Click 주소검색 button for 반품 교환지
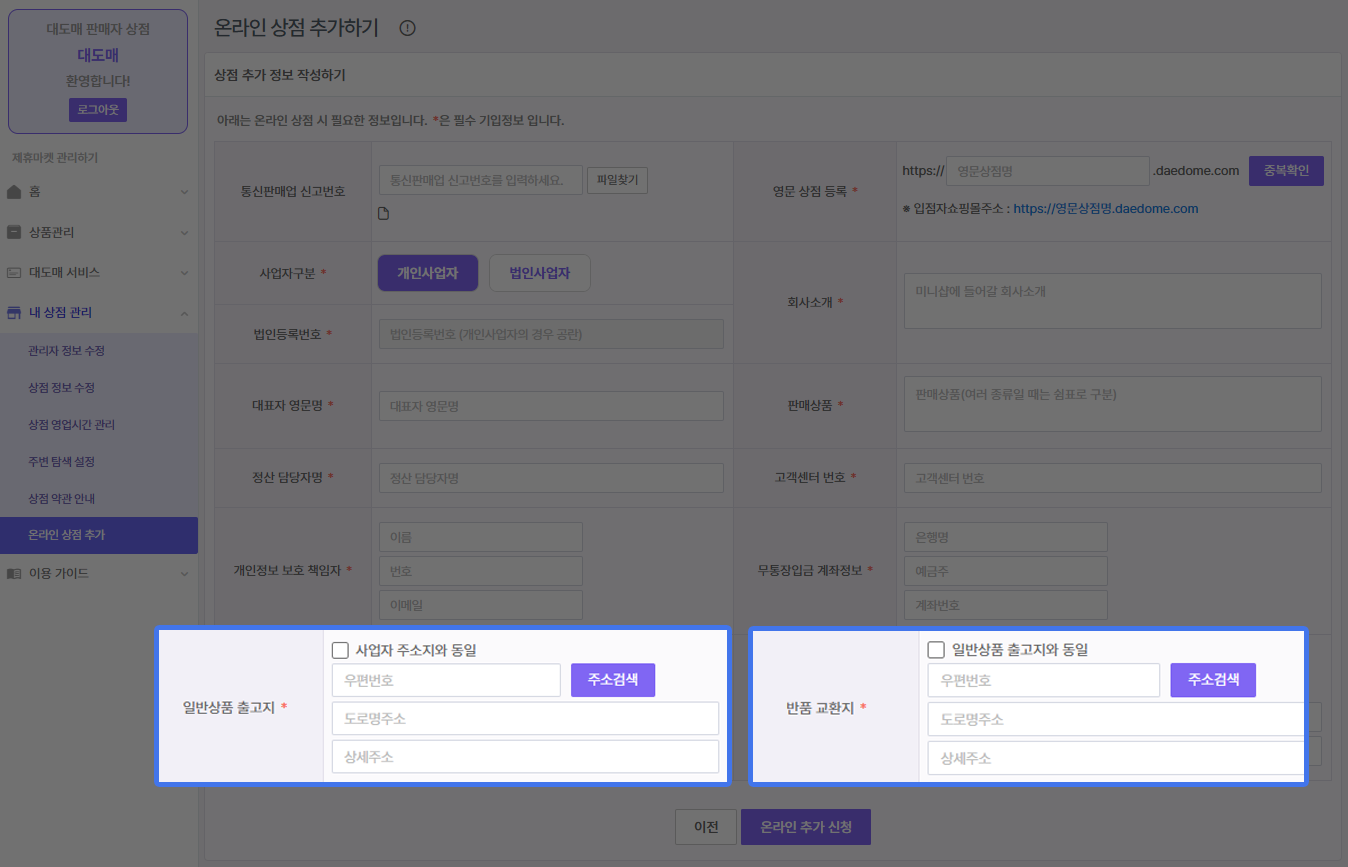 pyautogui.click(x=1212, y=680)
